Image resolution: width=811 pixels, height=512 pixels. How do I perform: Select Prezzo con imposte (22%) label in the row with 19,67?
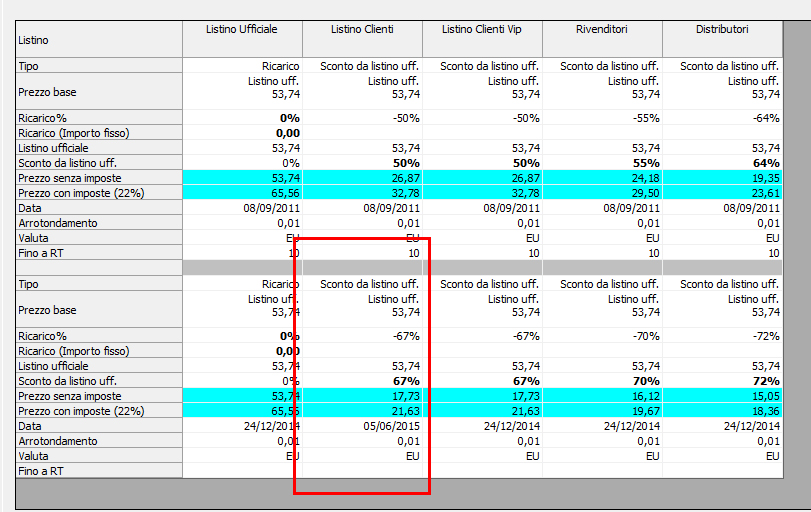(x=99, y=411)
